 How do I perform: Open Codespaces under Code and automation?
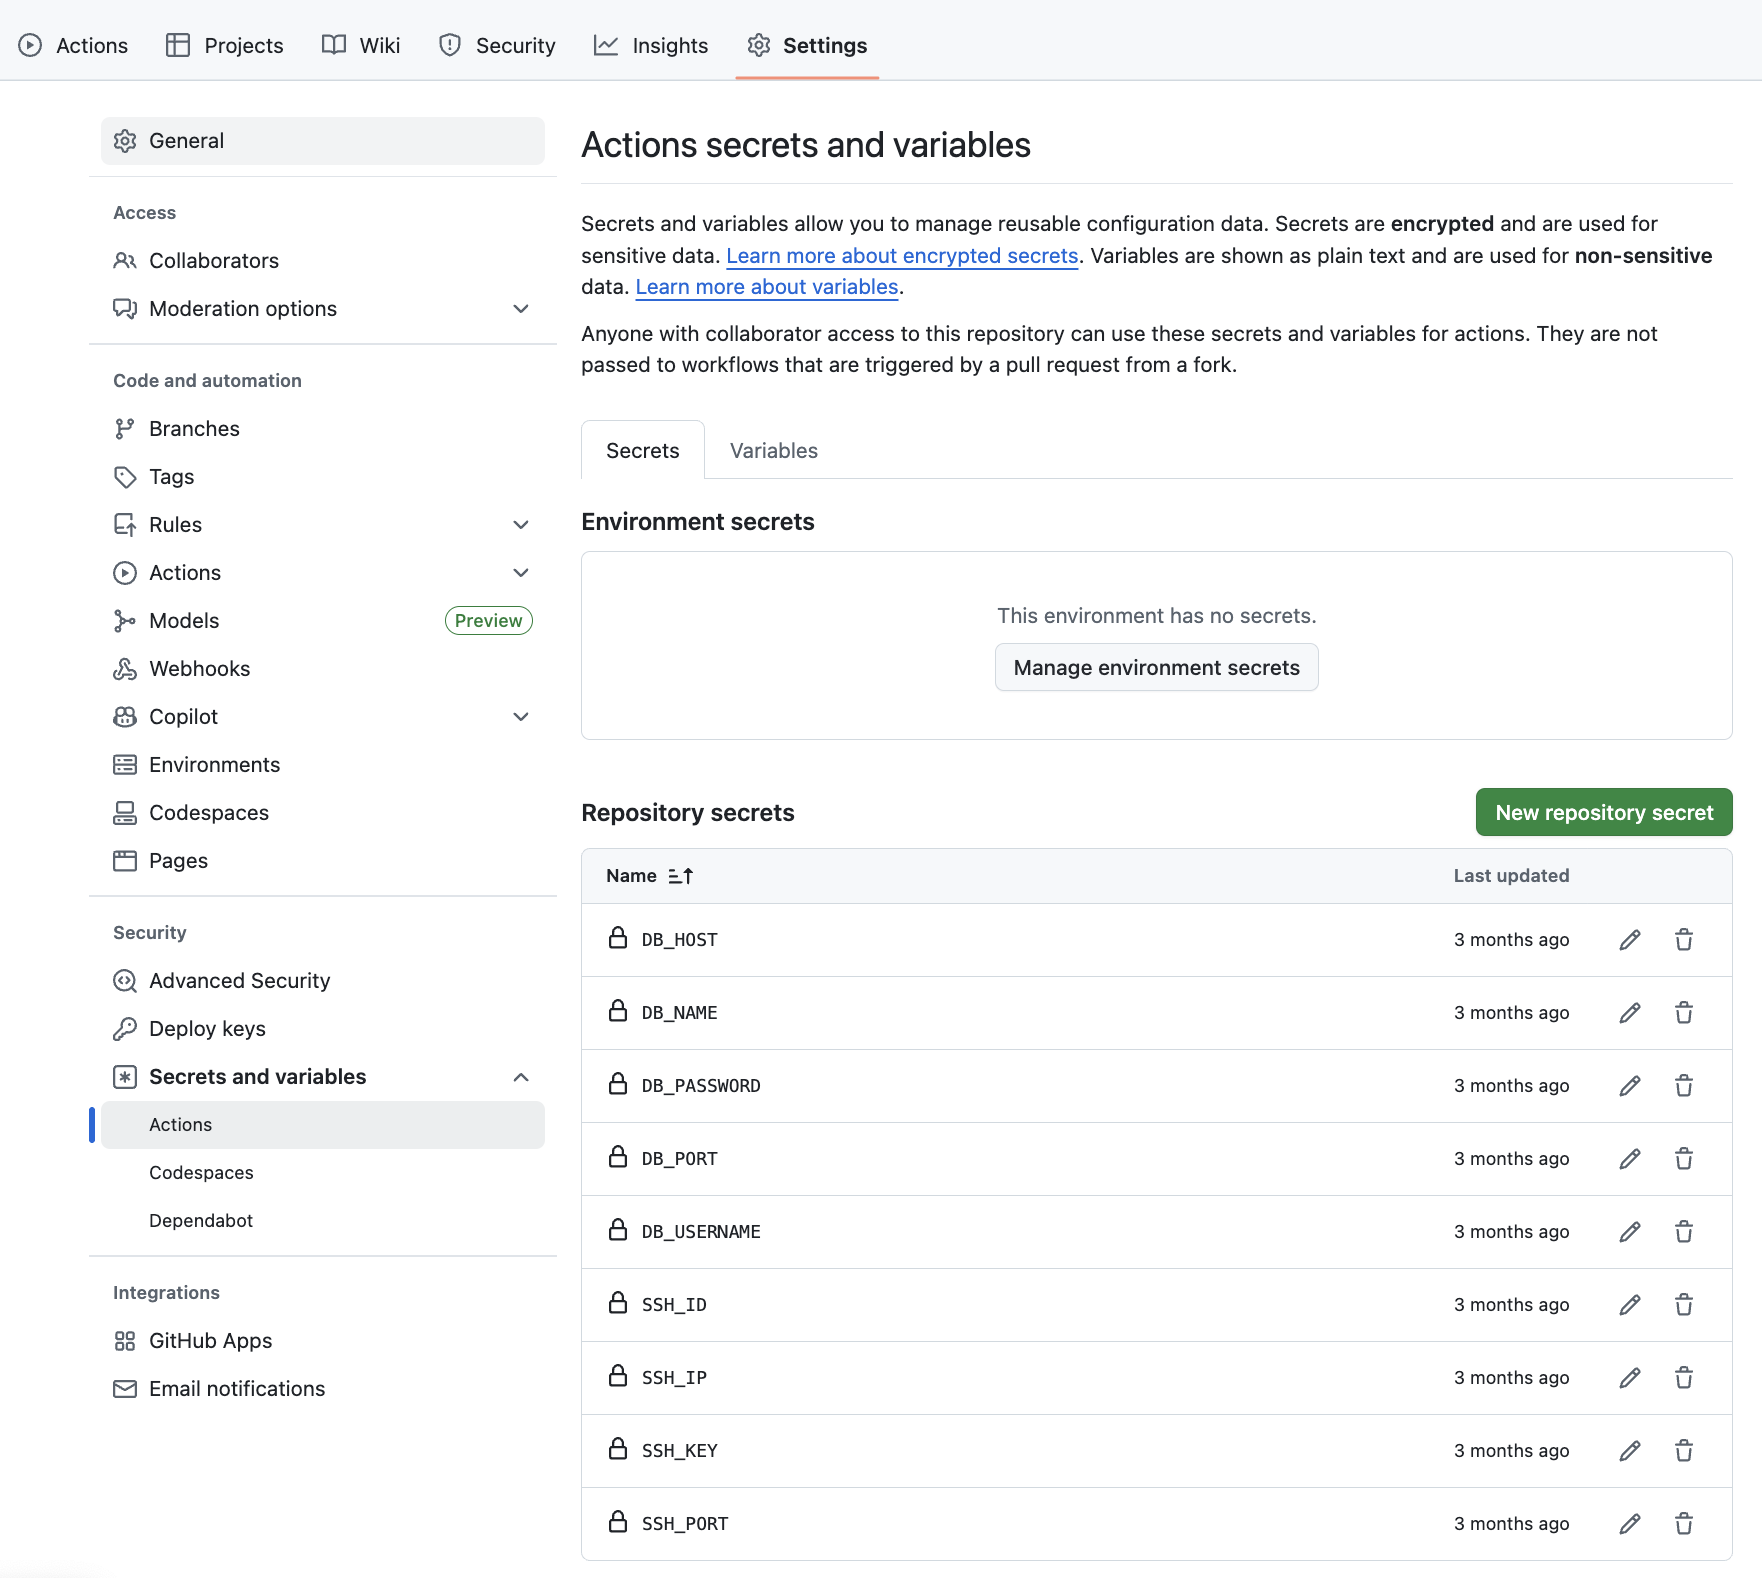click(x=323, y=813)
